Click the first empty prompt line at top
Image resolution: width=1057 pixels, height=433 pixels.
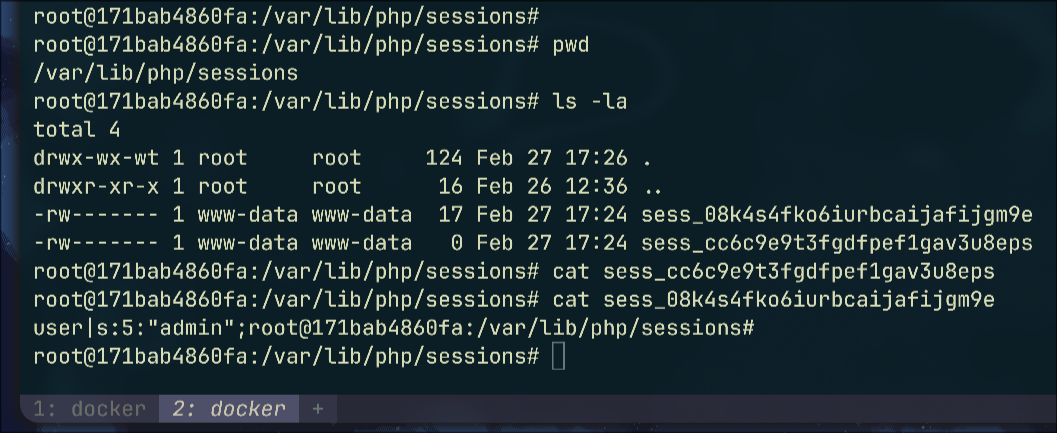click(x=286, y=18)
